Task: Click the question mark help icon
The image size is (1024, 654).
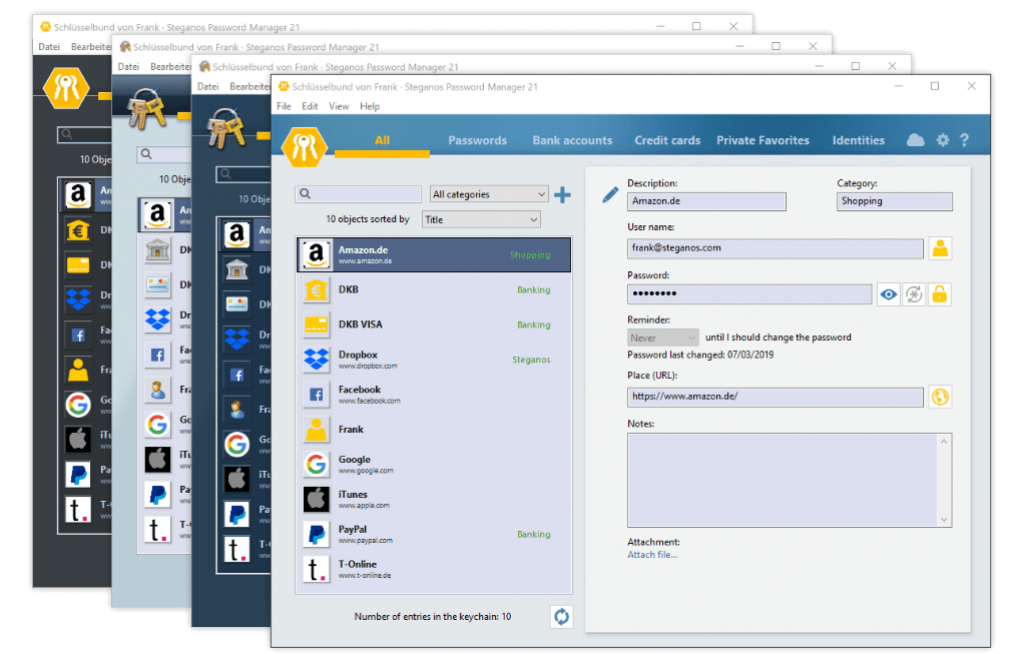Action: click(x=965, y=140)
